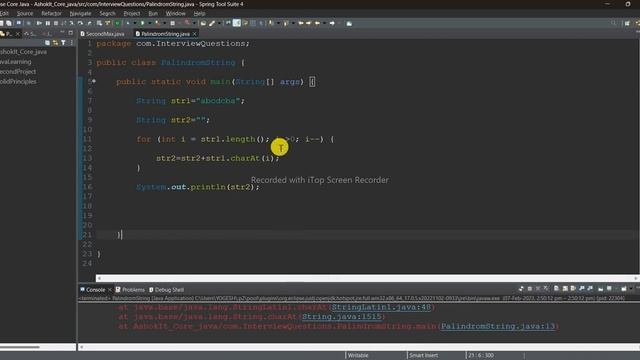Click the editor horizontal scrollbar

[x=367, y=278]
